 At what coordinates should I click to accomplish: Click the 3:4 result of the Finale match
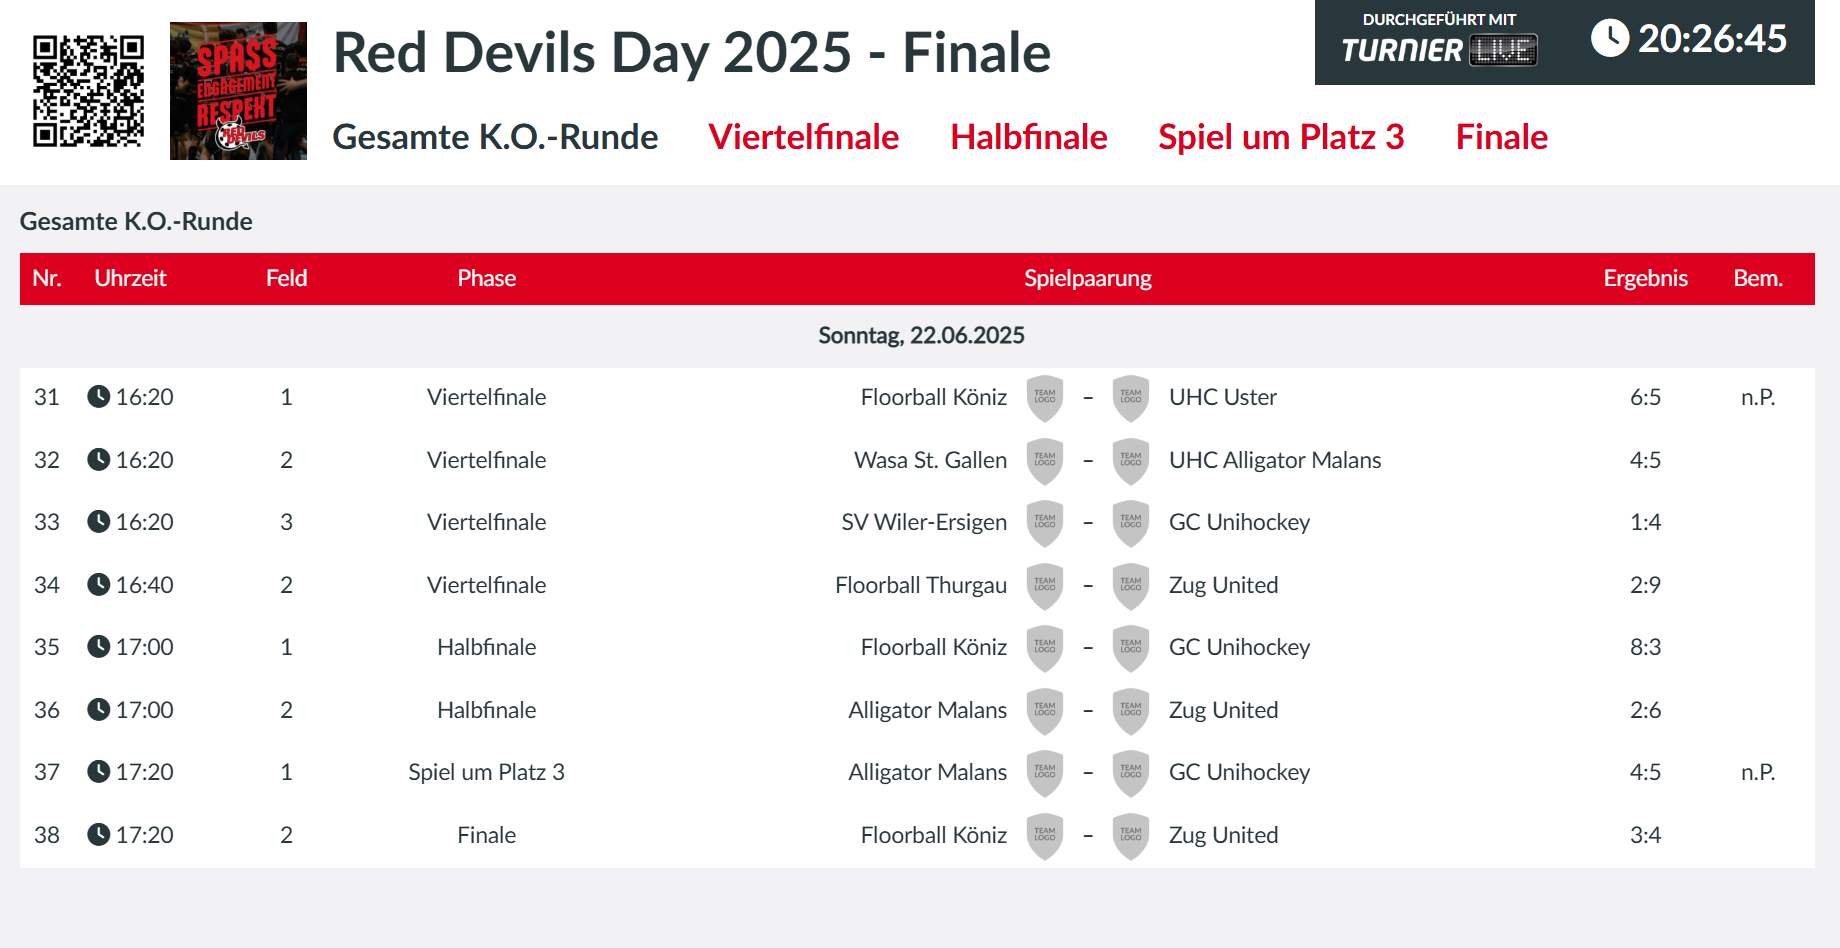[x=1645, y=835]
